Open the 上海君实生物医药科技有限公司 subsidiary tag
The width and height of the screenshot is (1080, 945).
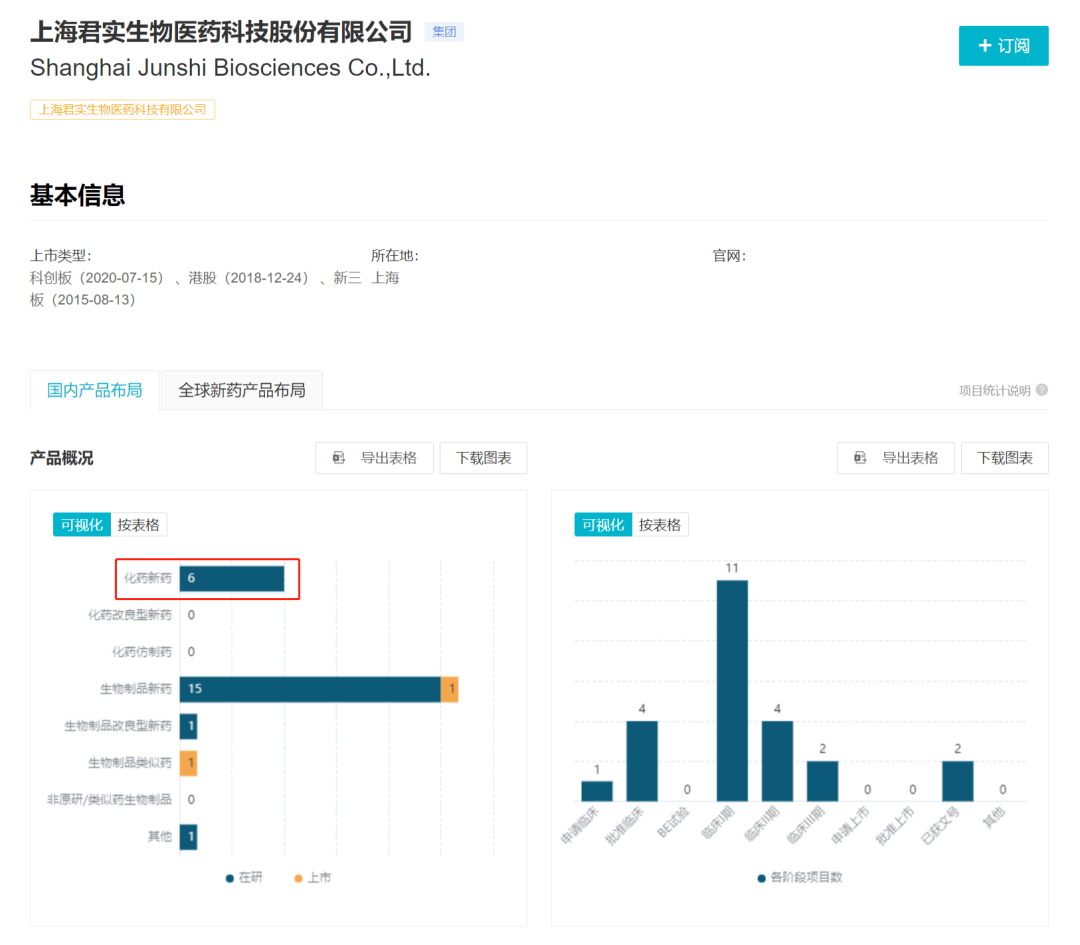tap(122, 110)
